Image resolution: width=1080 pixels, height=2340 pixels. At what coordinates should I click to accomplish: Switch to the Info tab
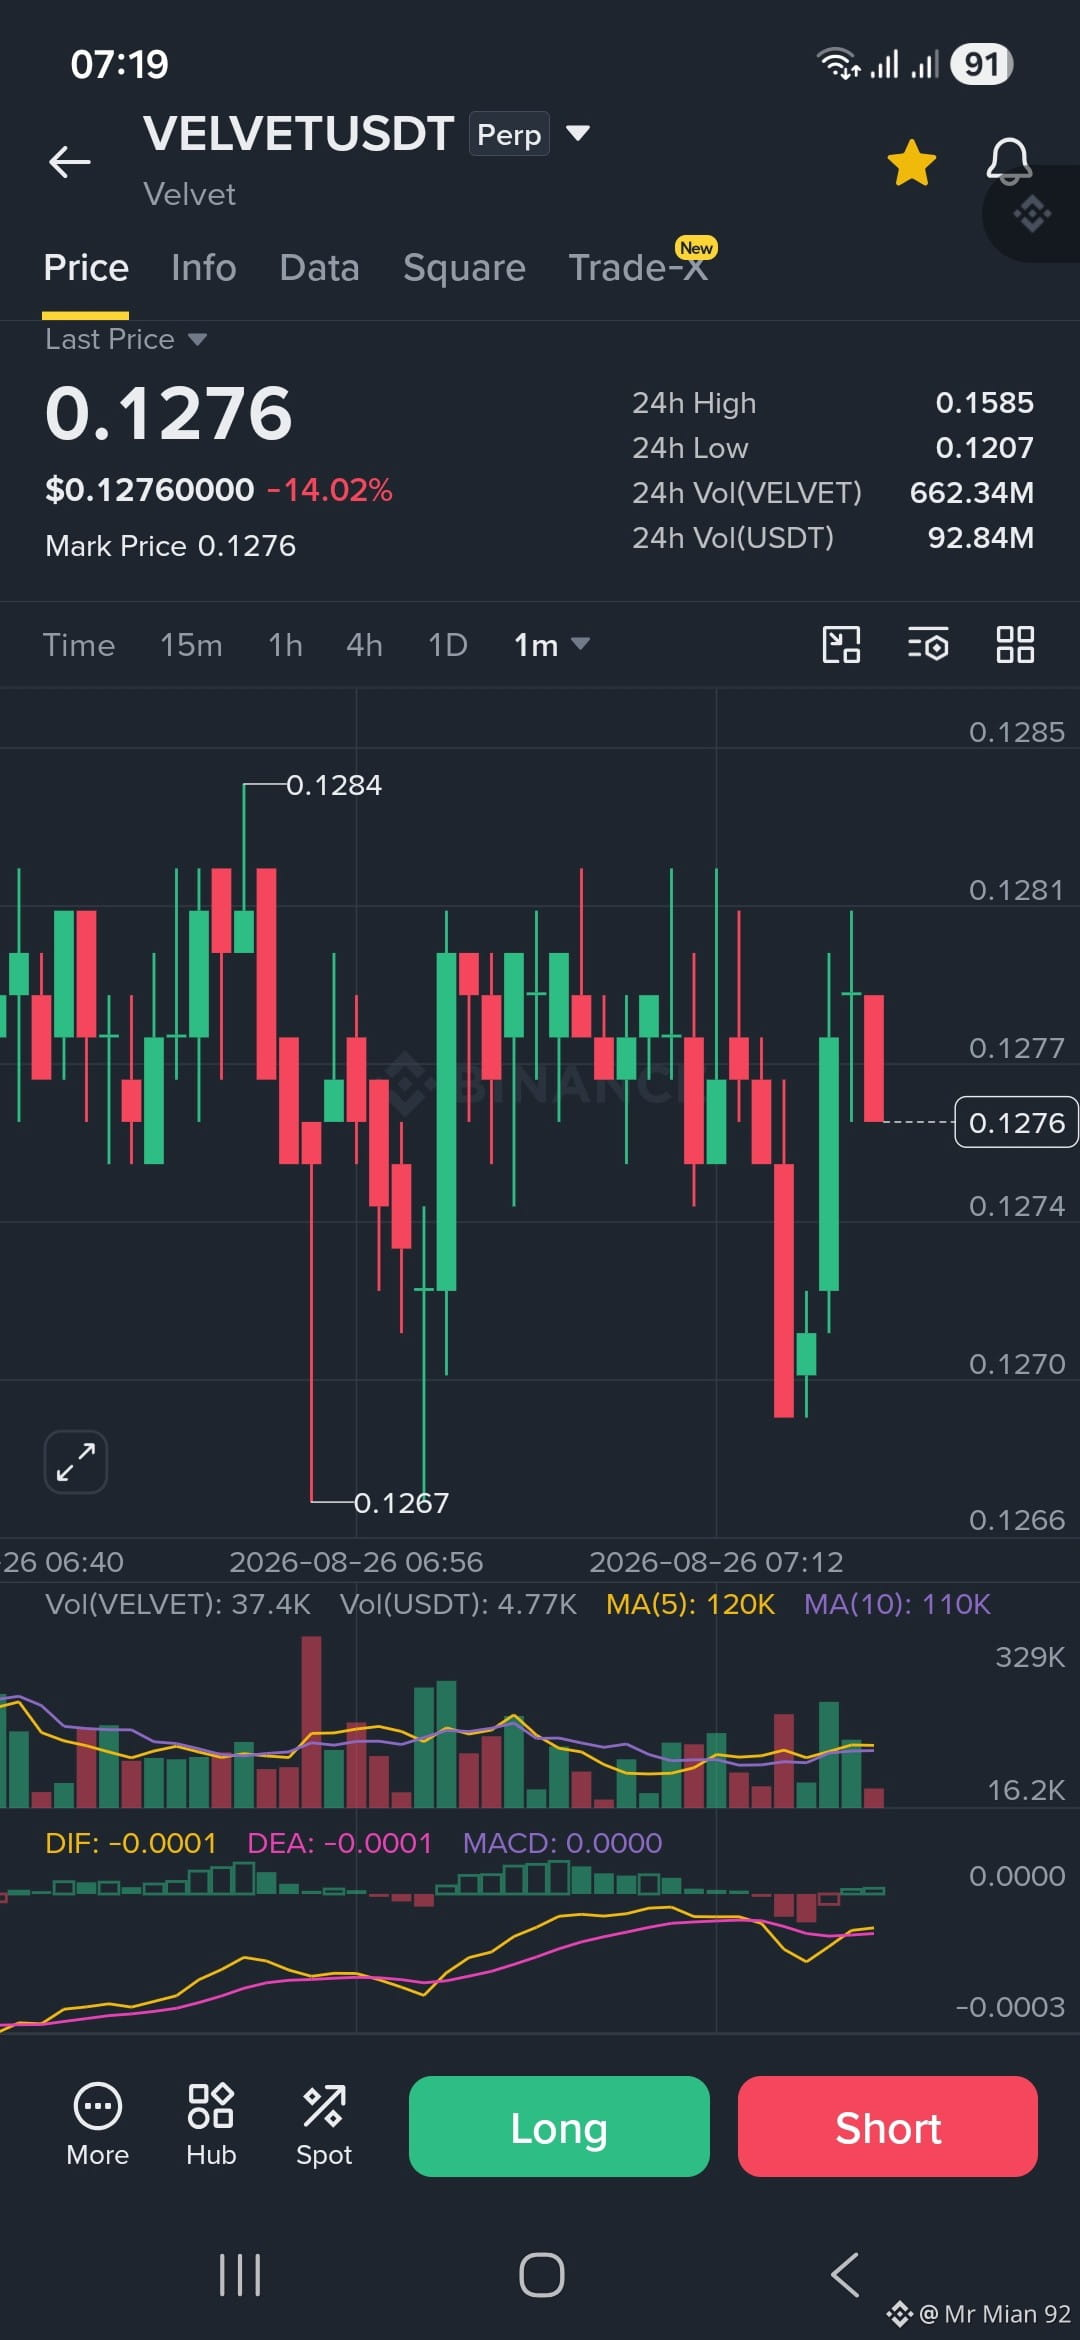[204, 268]
